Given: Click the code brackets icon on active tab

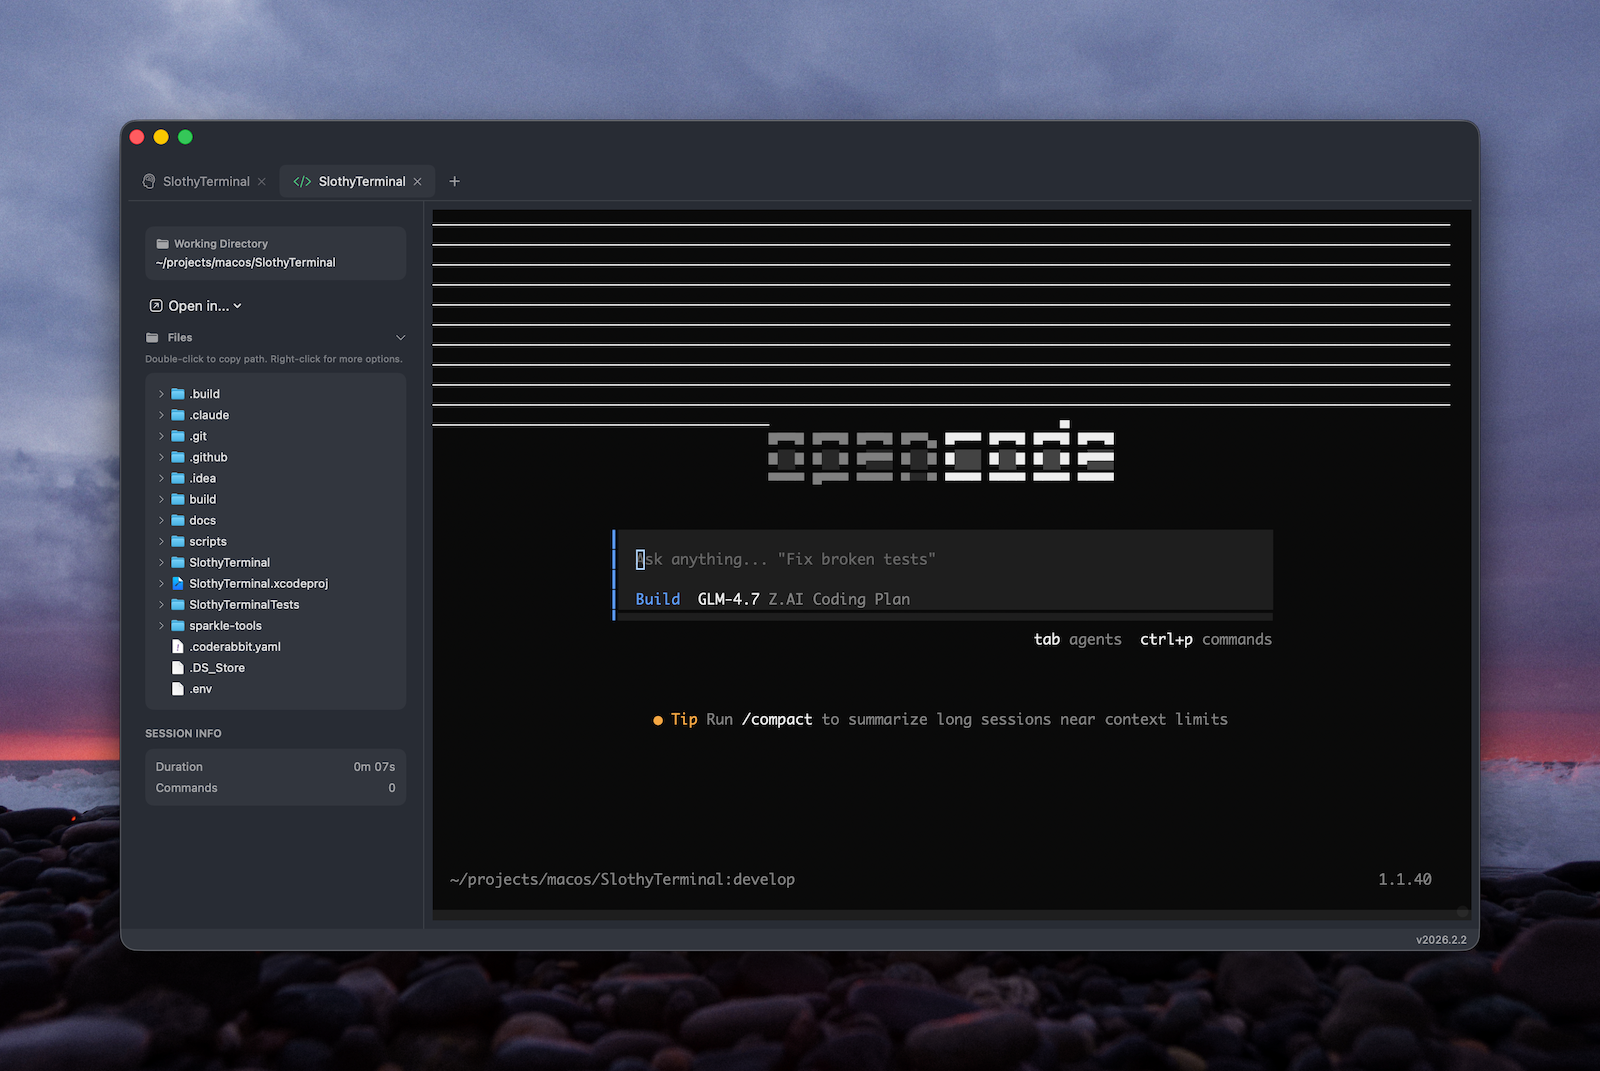Looking at the screenshot, I should (301, 181).
